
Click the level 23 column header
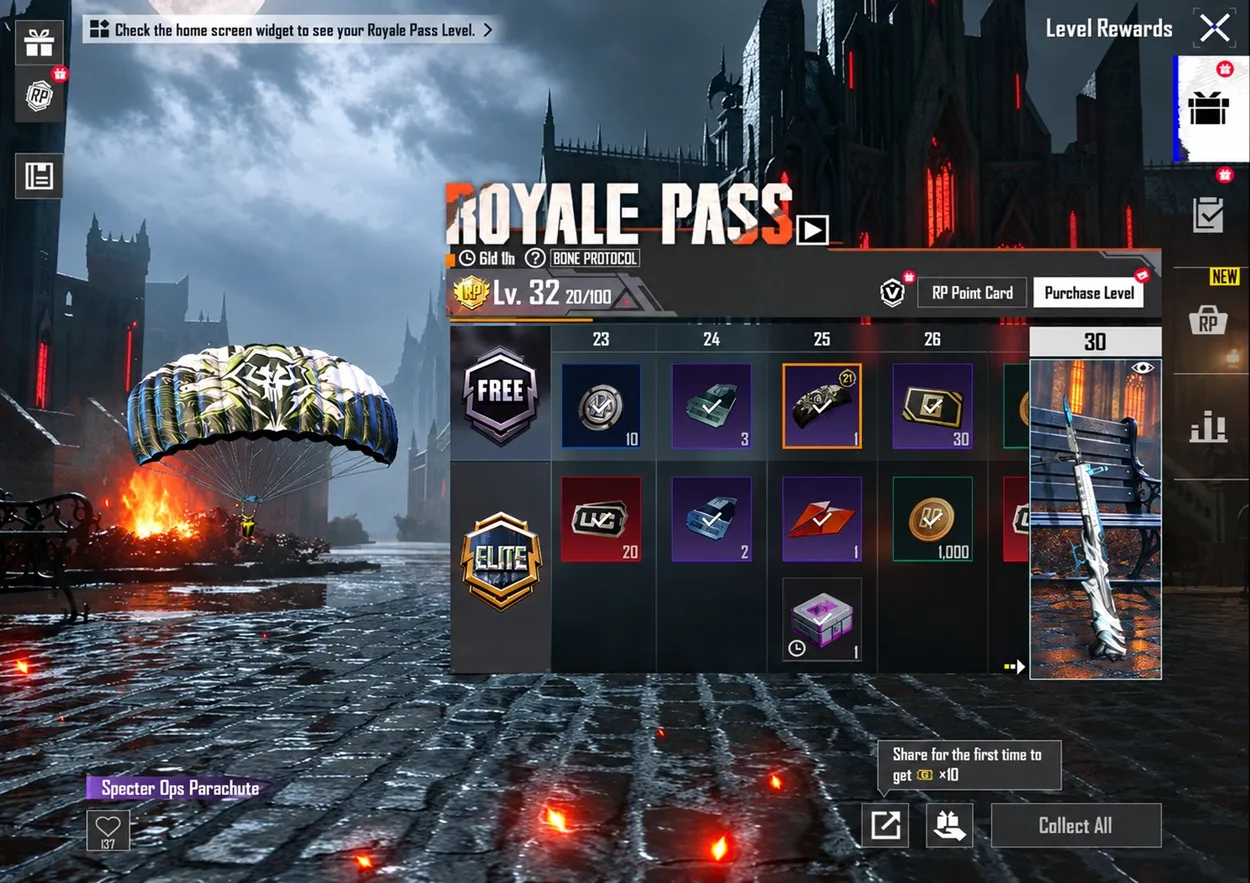coord(601,339)
